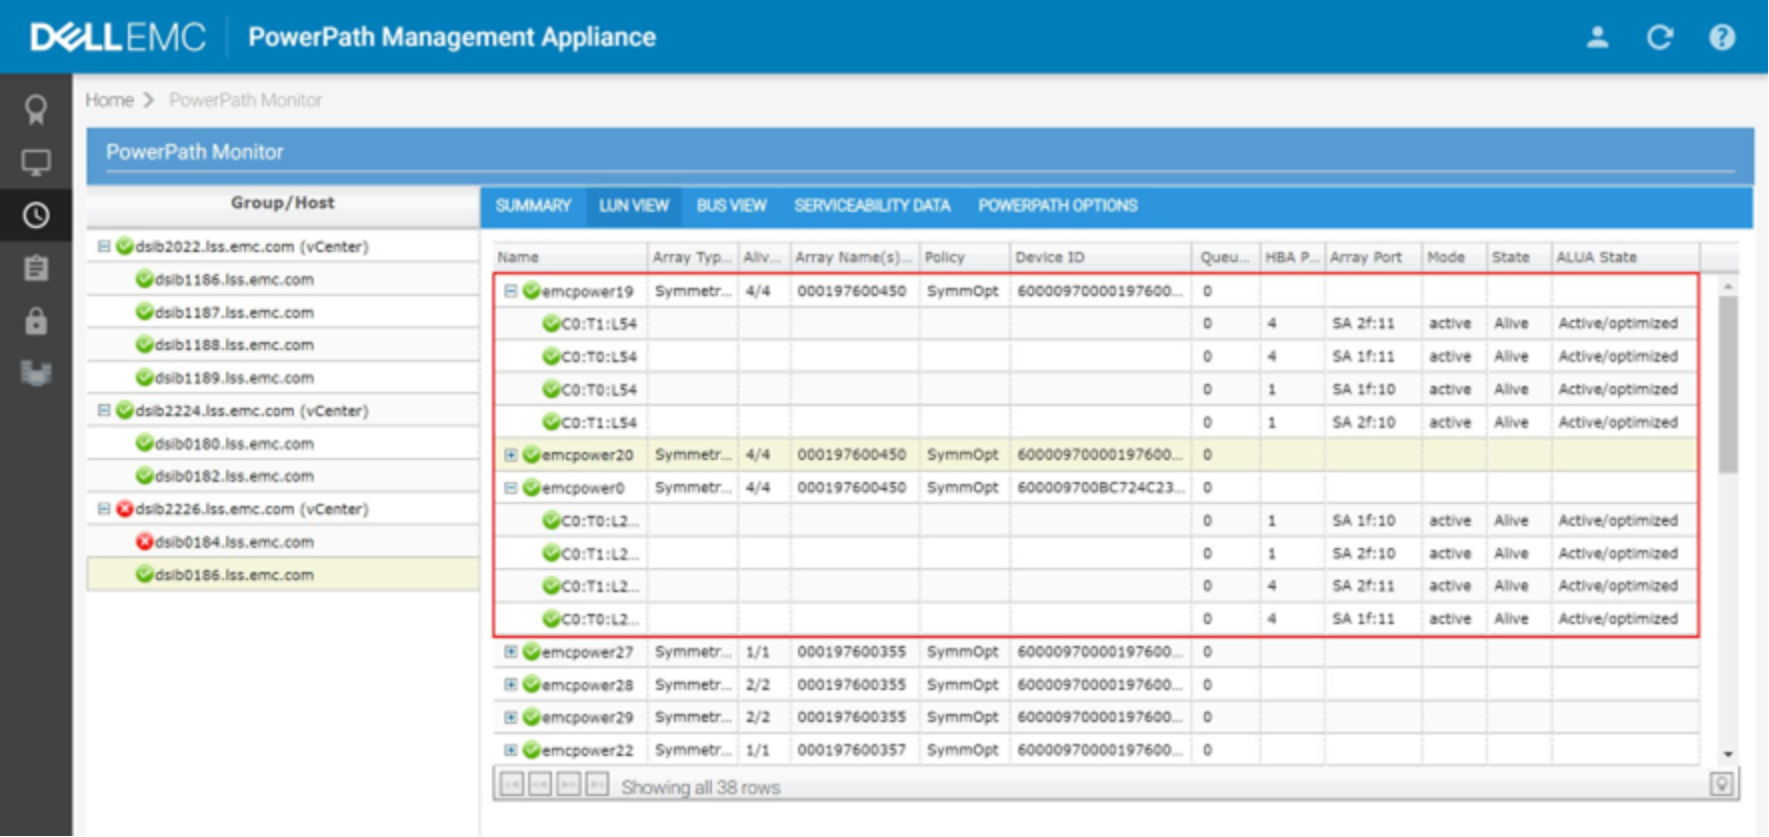This screenshot has width=1769, height=837.
Task: Expand the emcpower20 LUN row
Action: click(511, 455)
